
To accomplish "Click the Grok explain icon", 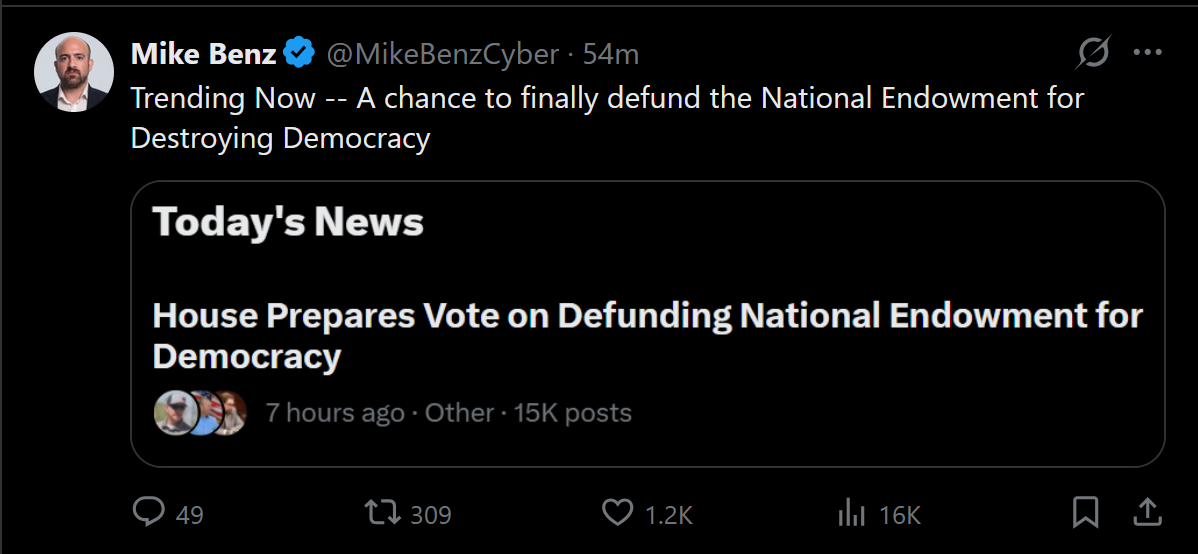I will click(1094, 53).
